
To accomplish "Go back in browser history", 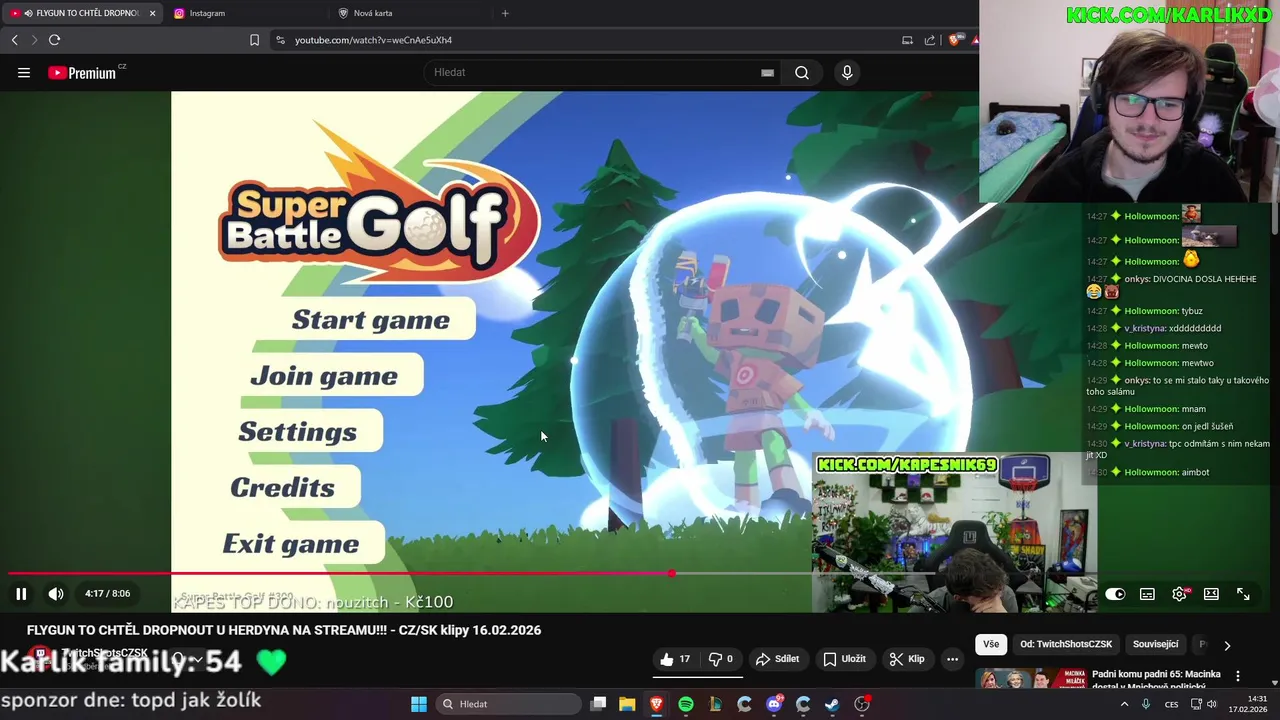I will click(14, 40).
